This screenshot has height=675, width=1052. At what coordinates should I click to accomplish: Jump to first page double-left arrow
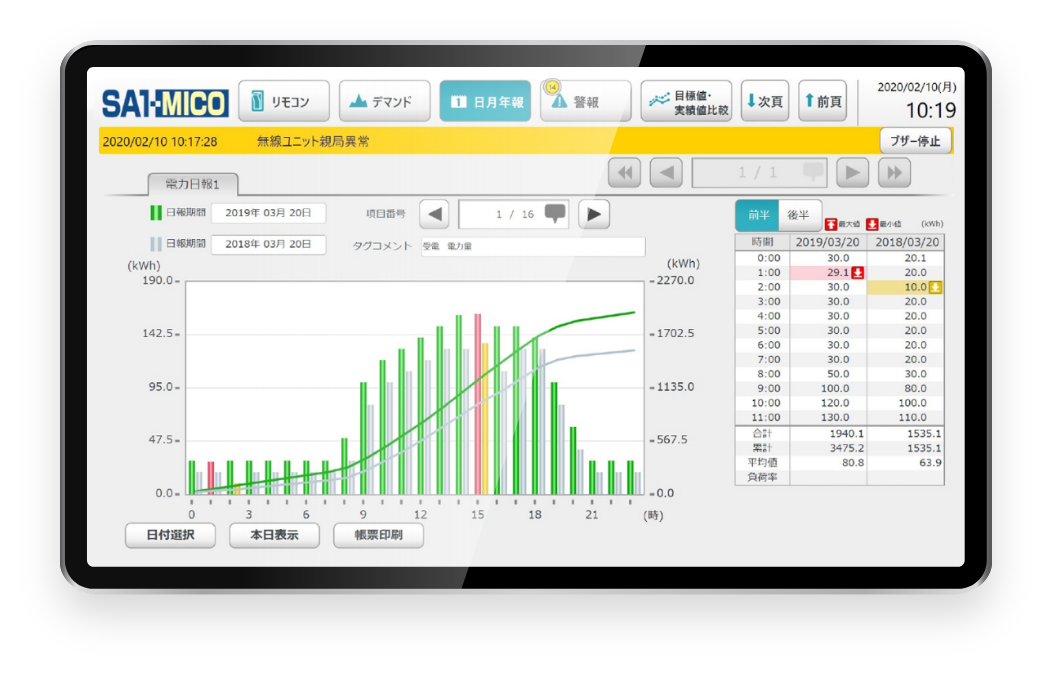pyautogui.click(x=625, y=172)
